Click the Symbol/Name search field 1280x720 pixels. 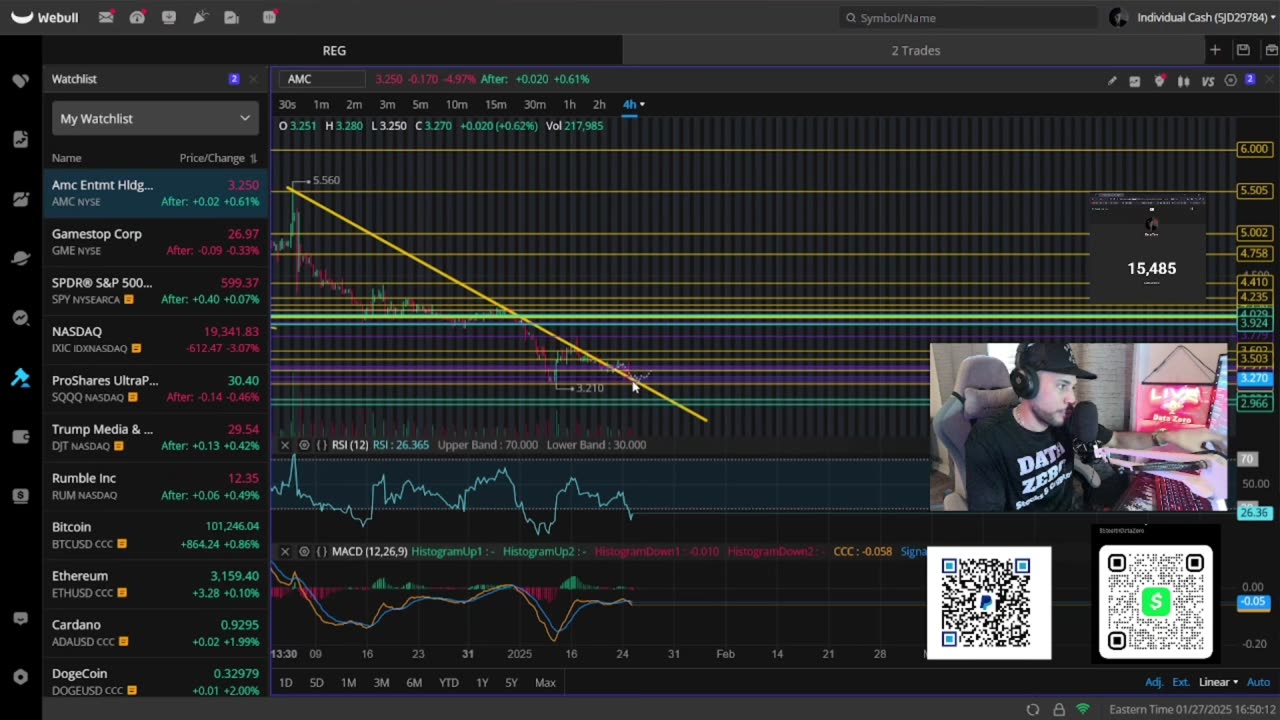point(968,18)
